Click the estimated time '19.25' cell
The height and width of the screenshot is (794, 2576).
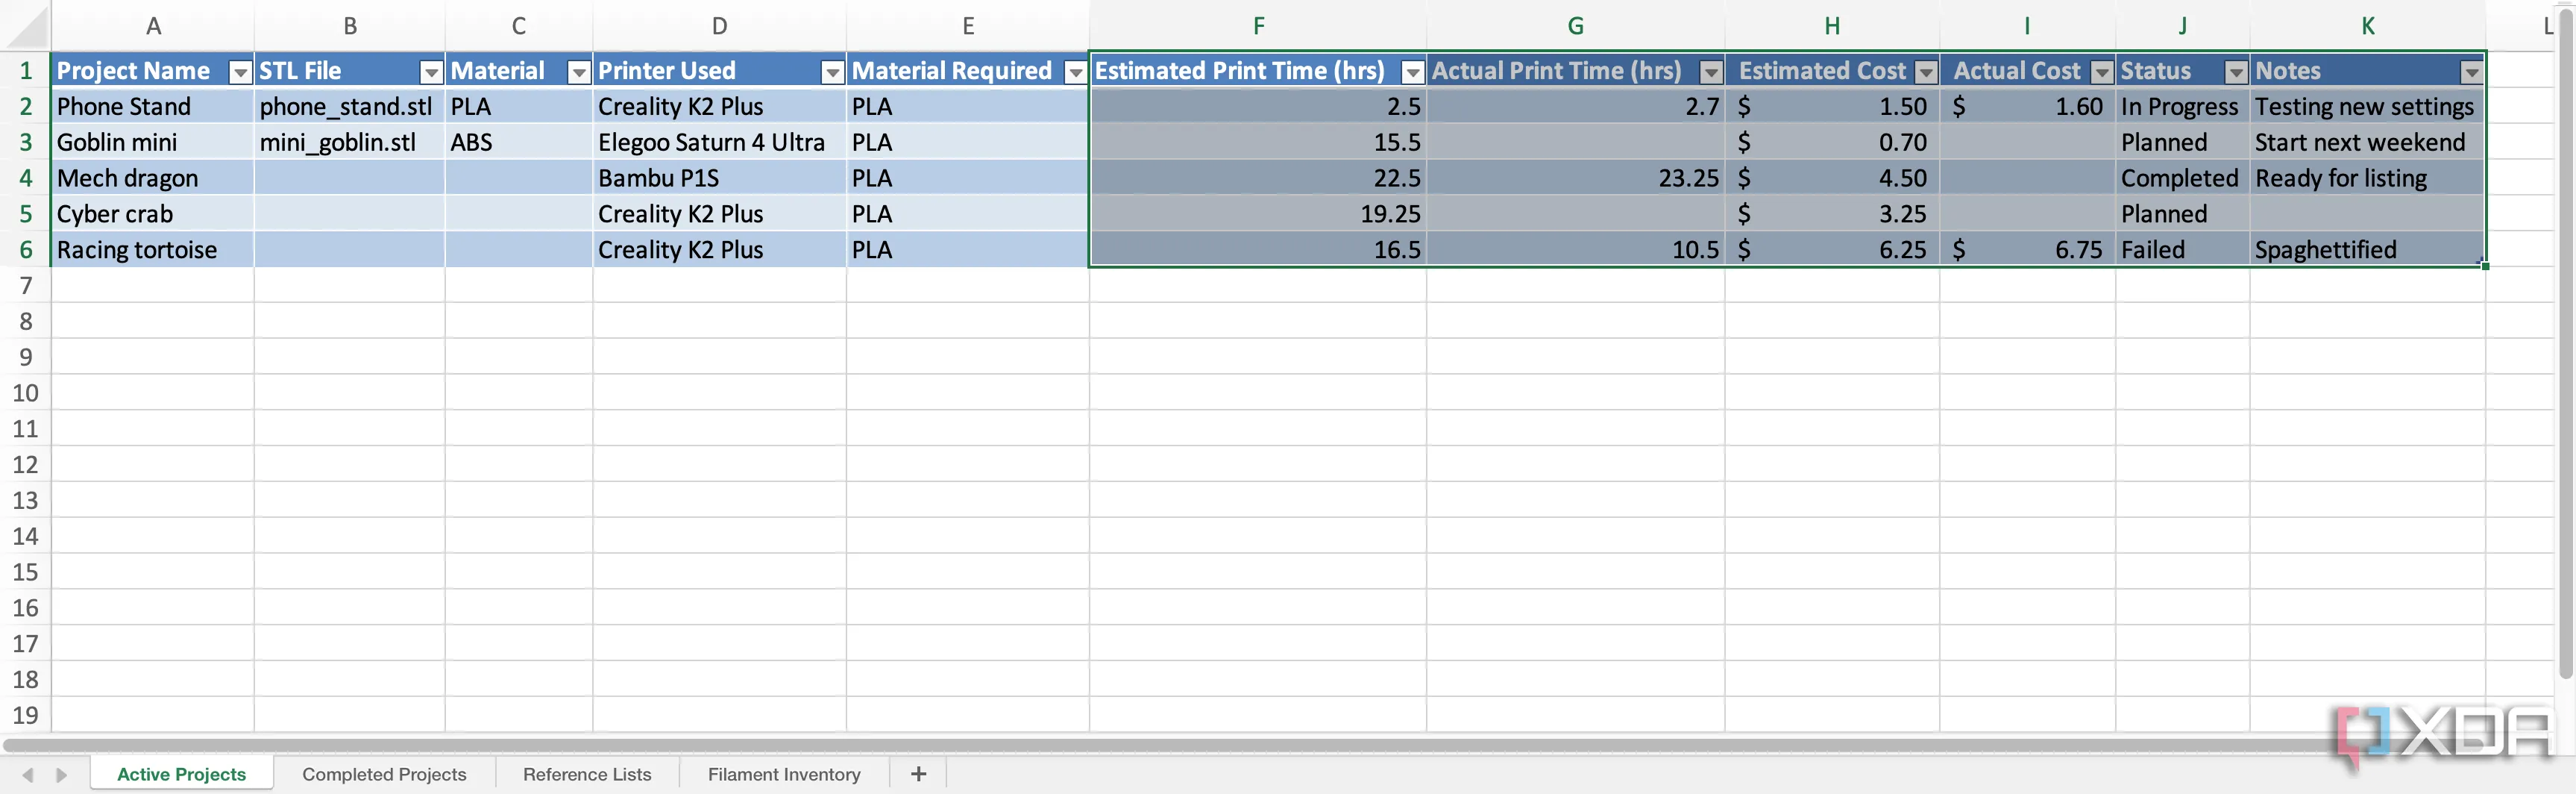(x=1258, y=214)
